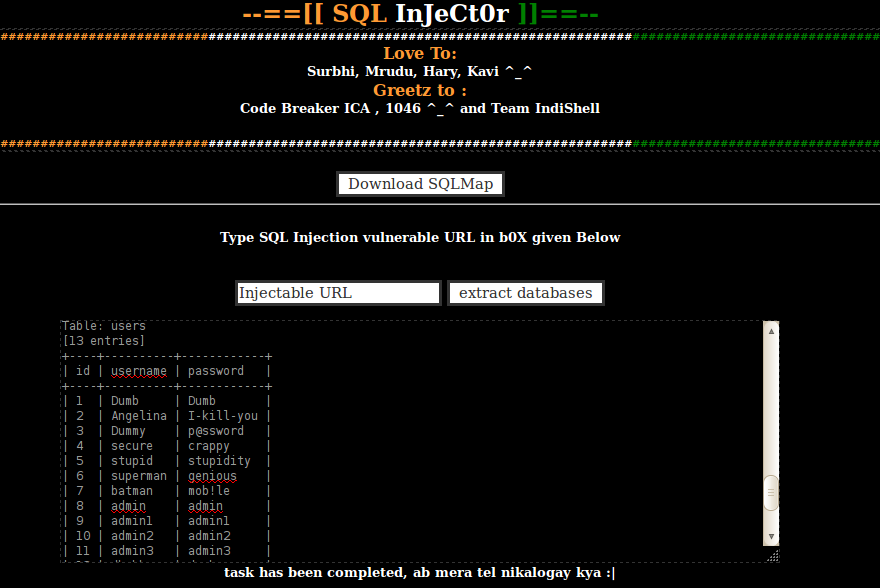Click the 'admin3' username cell
Viewport: 880px width, 588px height.
pos(132,551)
